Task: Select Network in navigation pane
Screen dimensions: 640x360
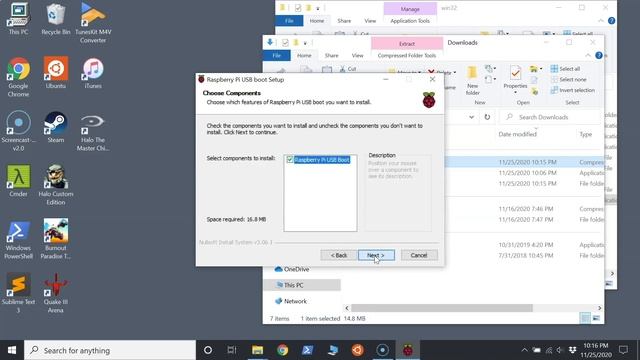Action: click(x=291, y=301)
